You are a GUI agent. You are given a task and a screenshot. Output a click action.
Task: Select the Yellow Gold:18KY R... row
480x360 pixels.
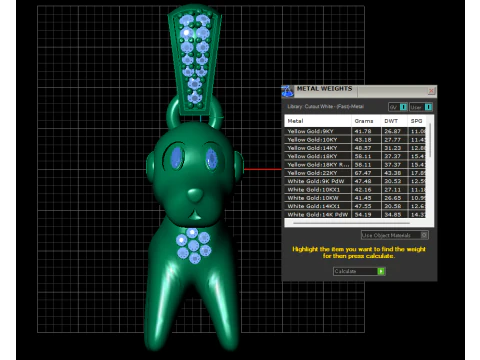coord(355,164)
